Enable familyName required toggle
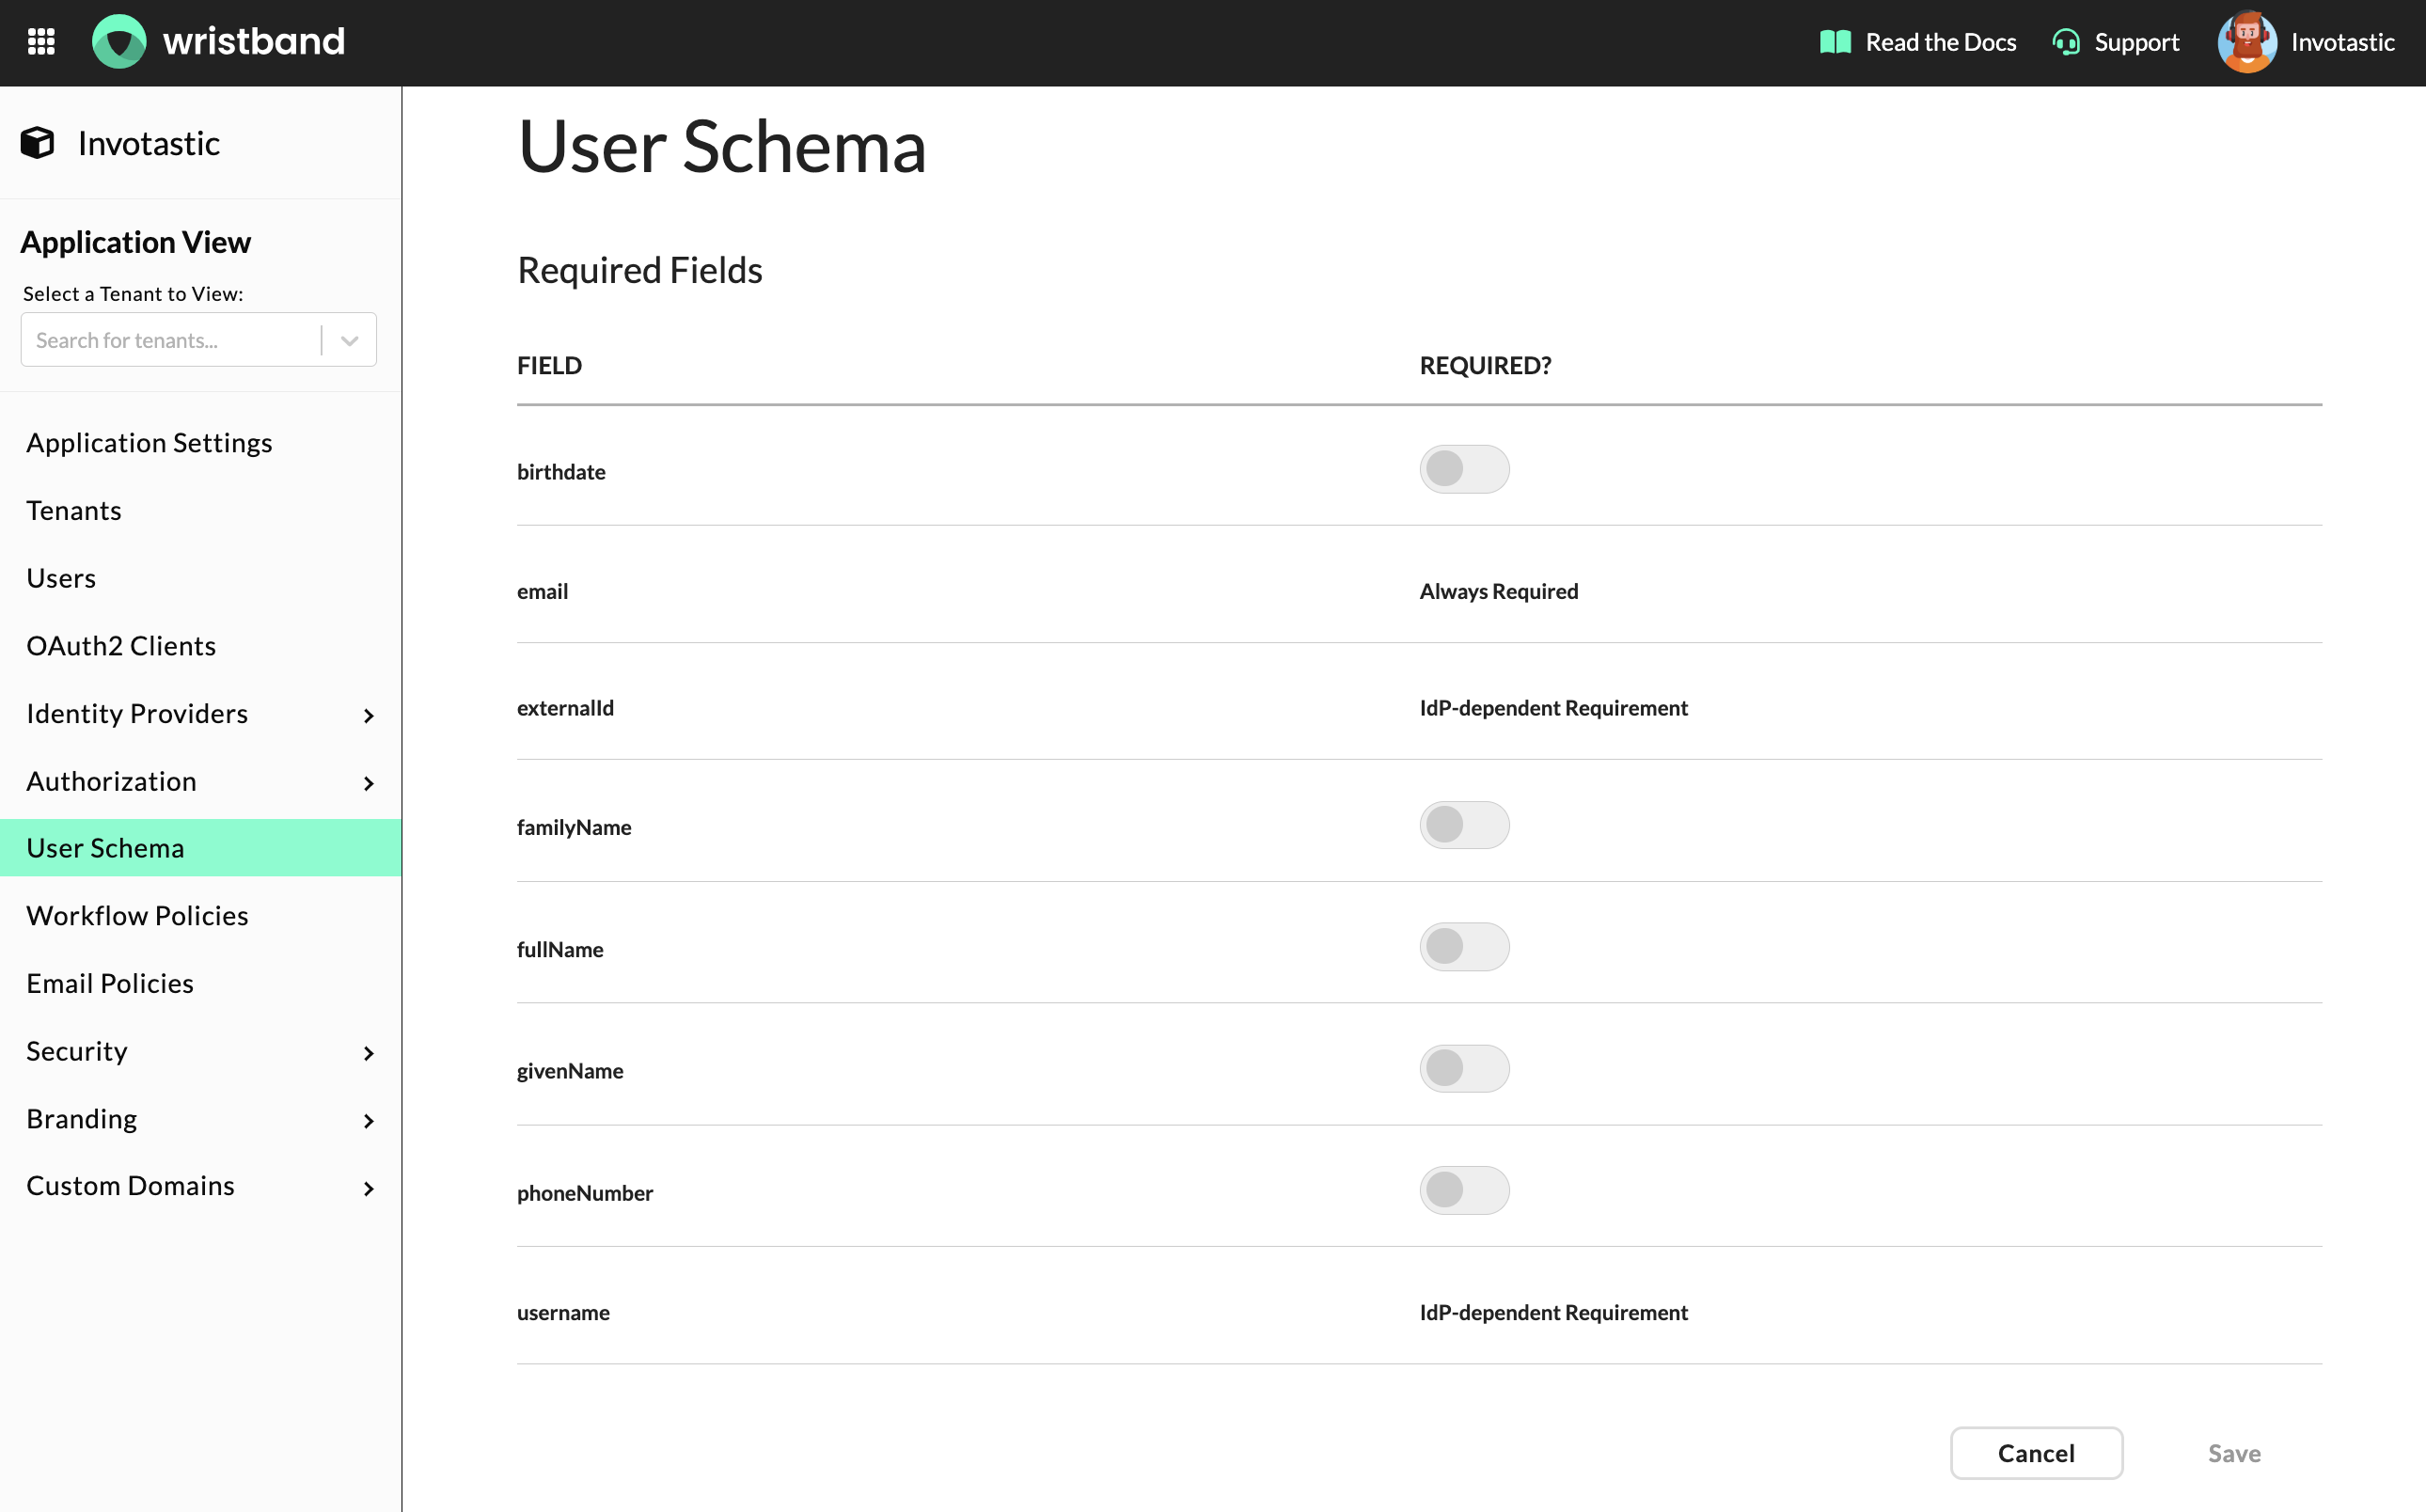This screenshot has width=2426, height=1512. coord(1463,825)
